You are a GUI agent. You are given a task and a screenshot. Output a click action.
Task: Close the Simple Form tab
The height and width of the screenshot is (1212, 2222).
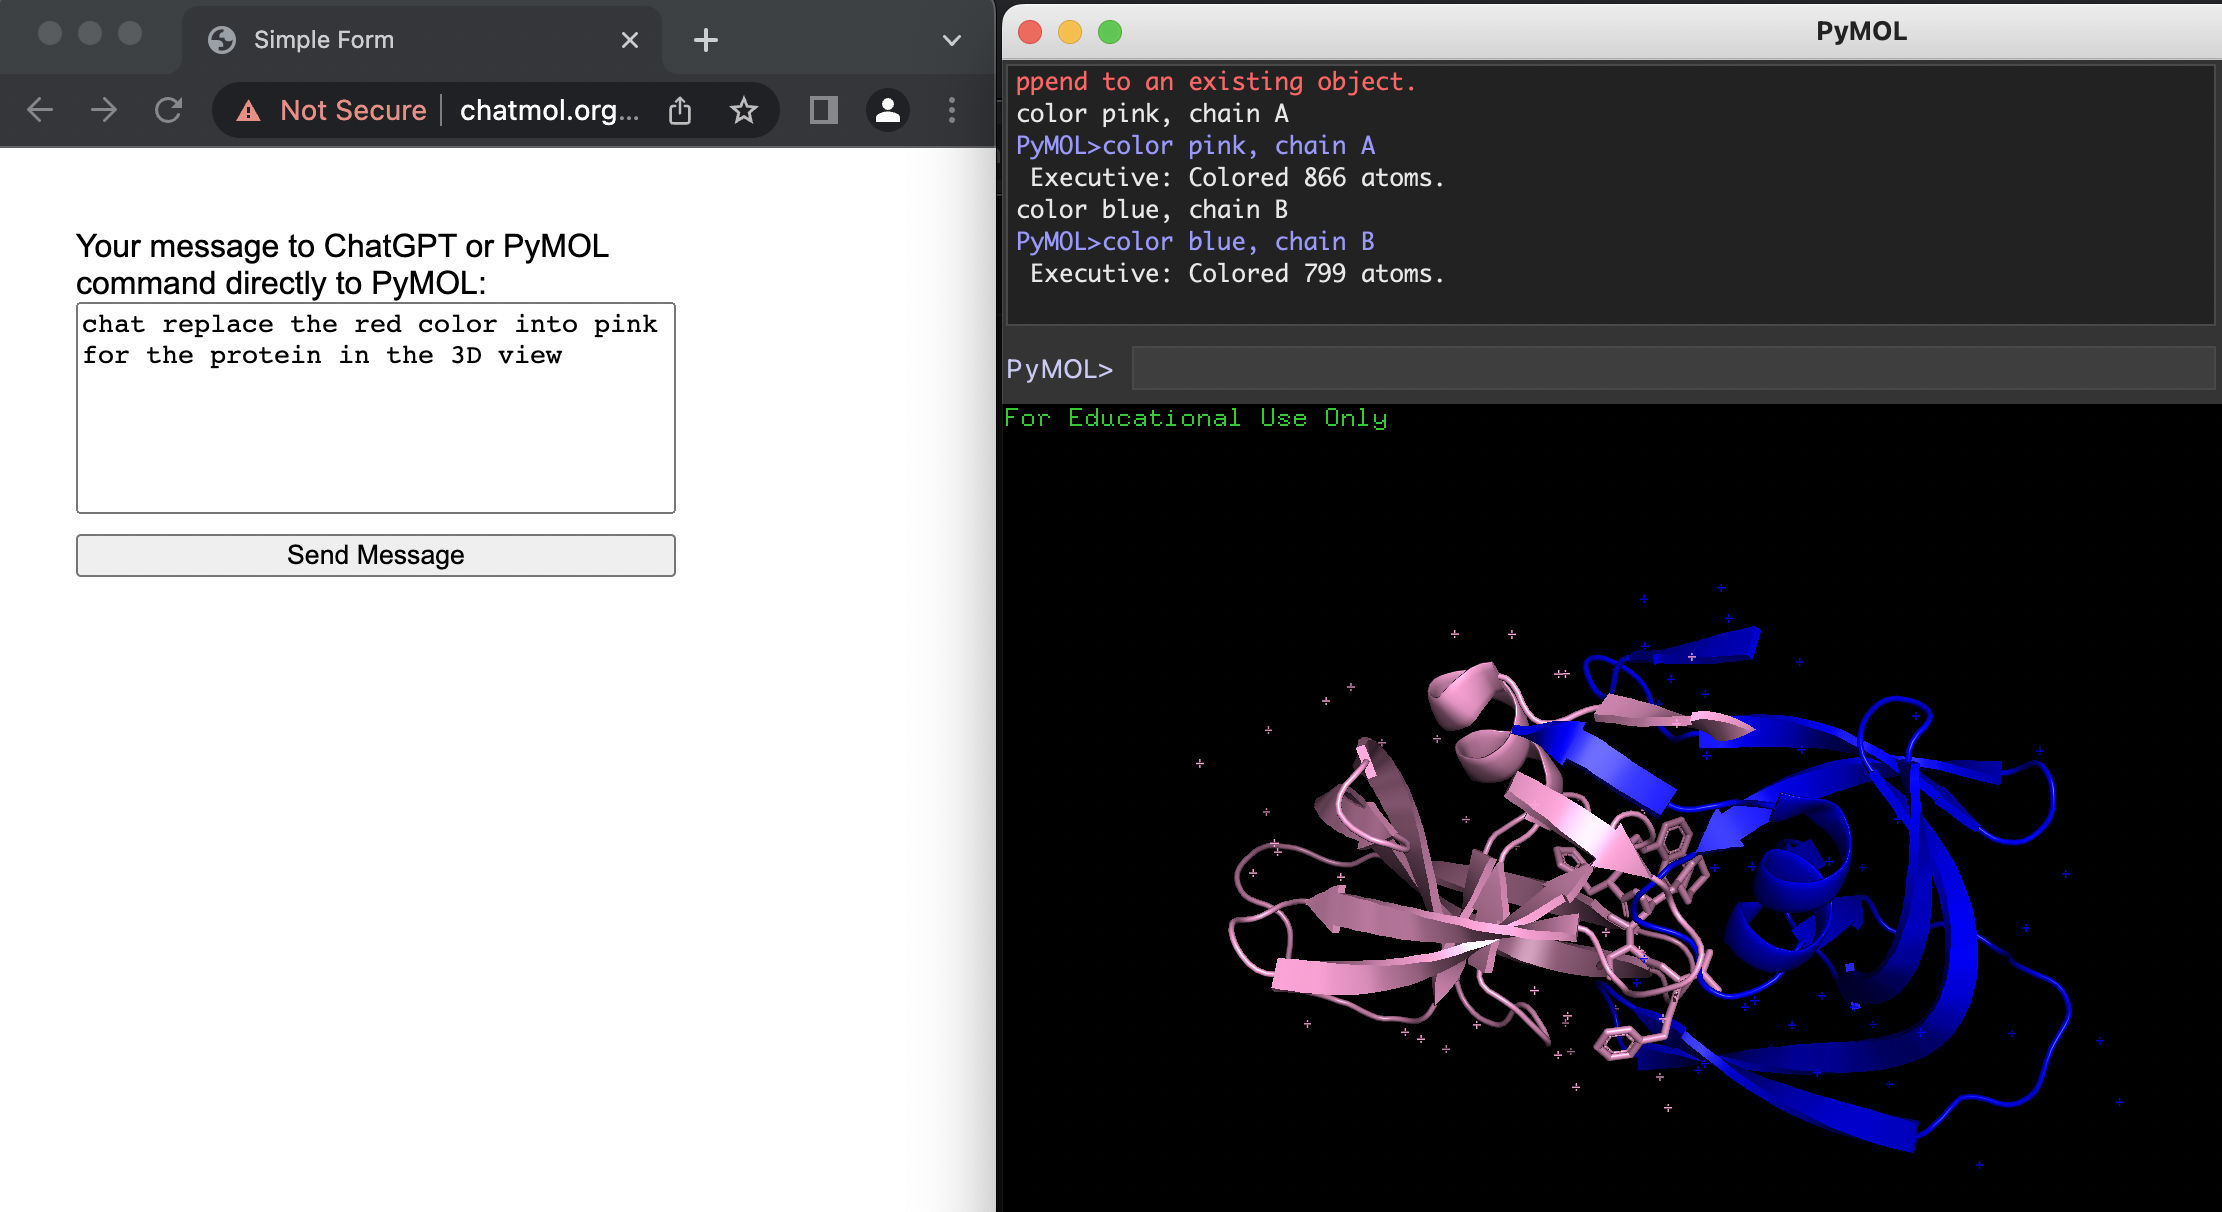point(630,40)
